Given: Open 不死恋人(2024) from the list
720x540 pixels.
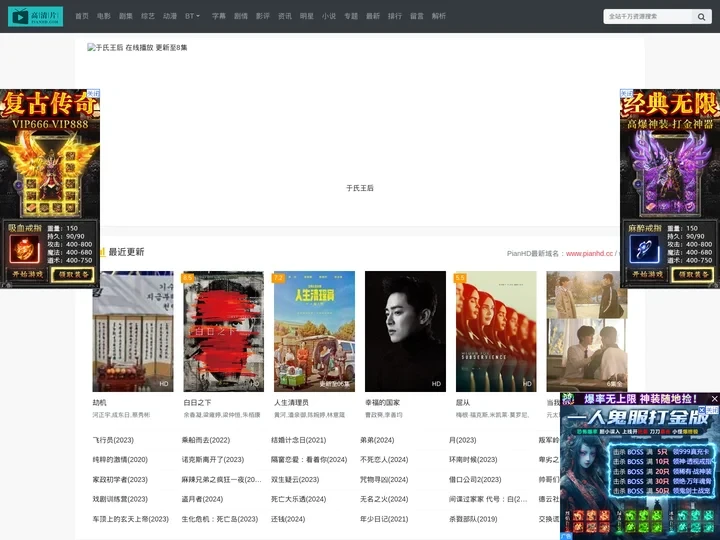Looking at the screenshot, I should click(384, 460).
